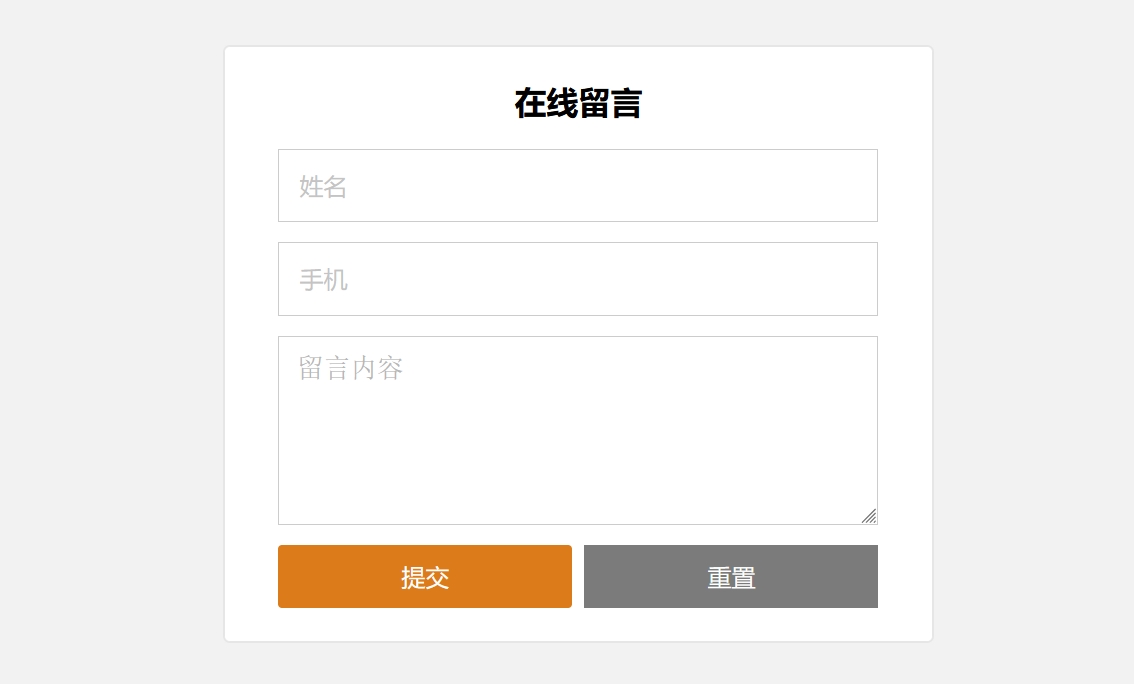This screenshot has height=684, width=1134.
Task: Click the 手机 placeholder text
Action: 323,280
